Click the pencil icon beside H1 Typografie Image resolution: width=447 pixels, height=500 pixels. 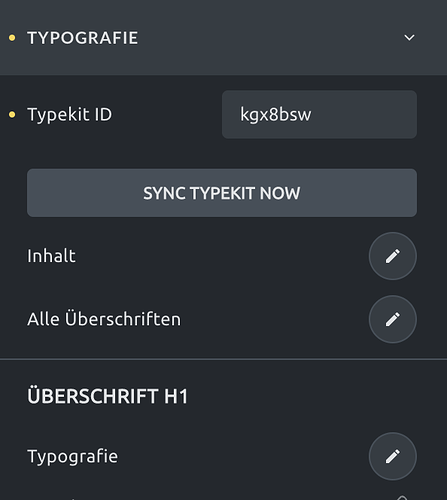(393, 456)
